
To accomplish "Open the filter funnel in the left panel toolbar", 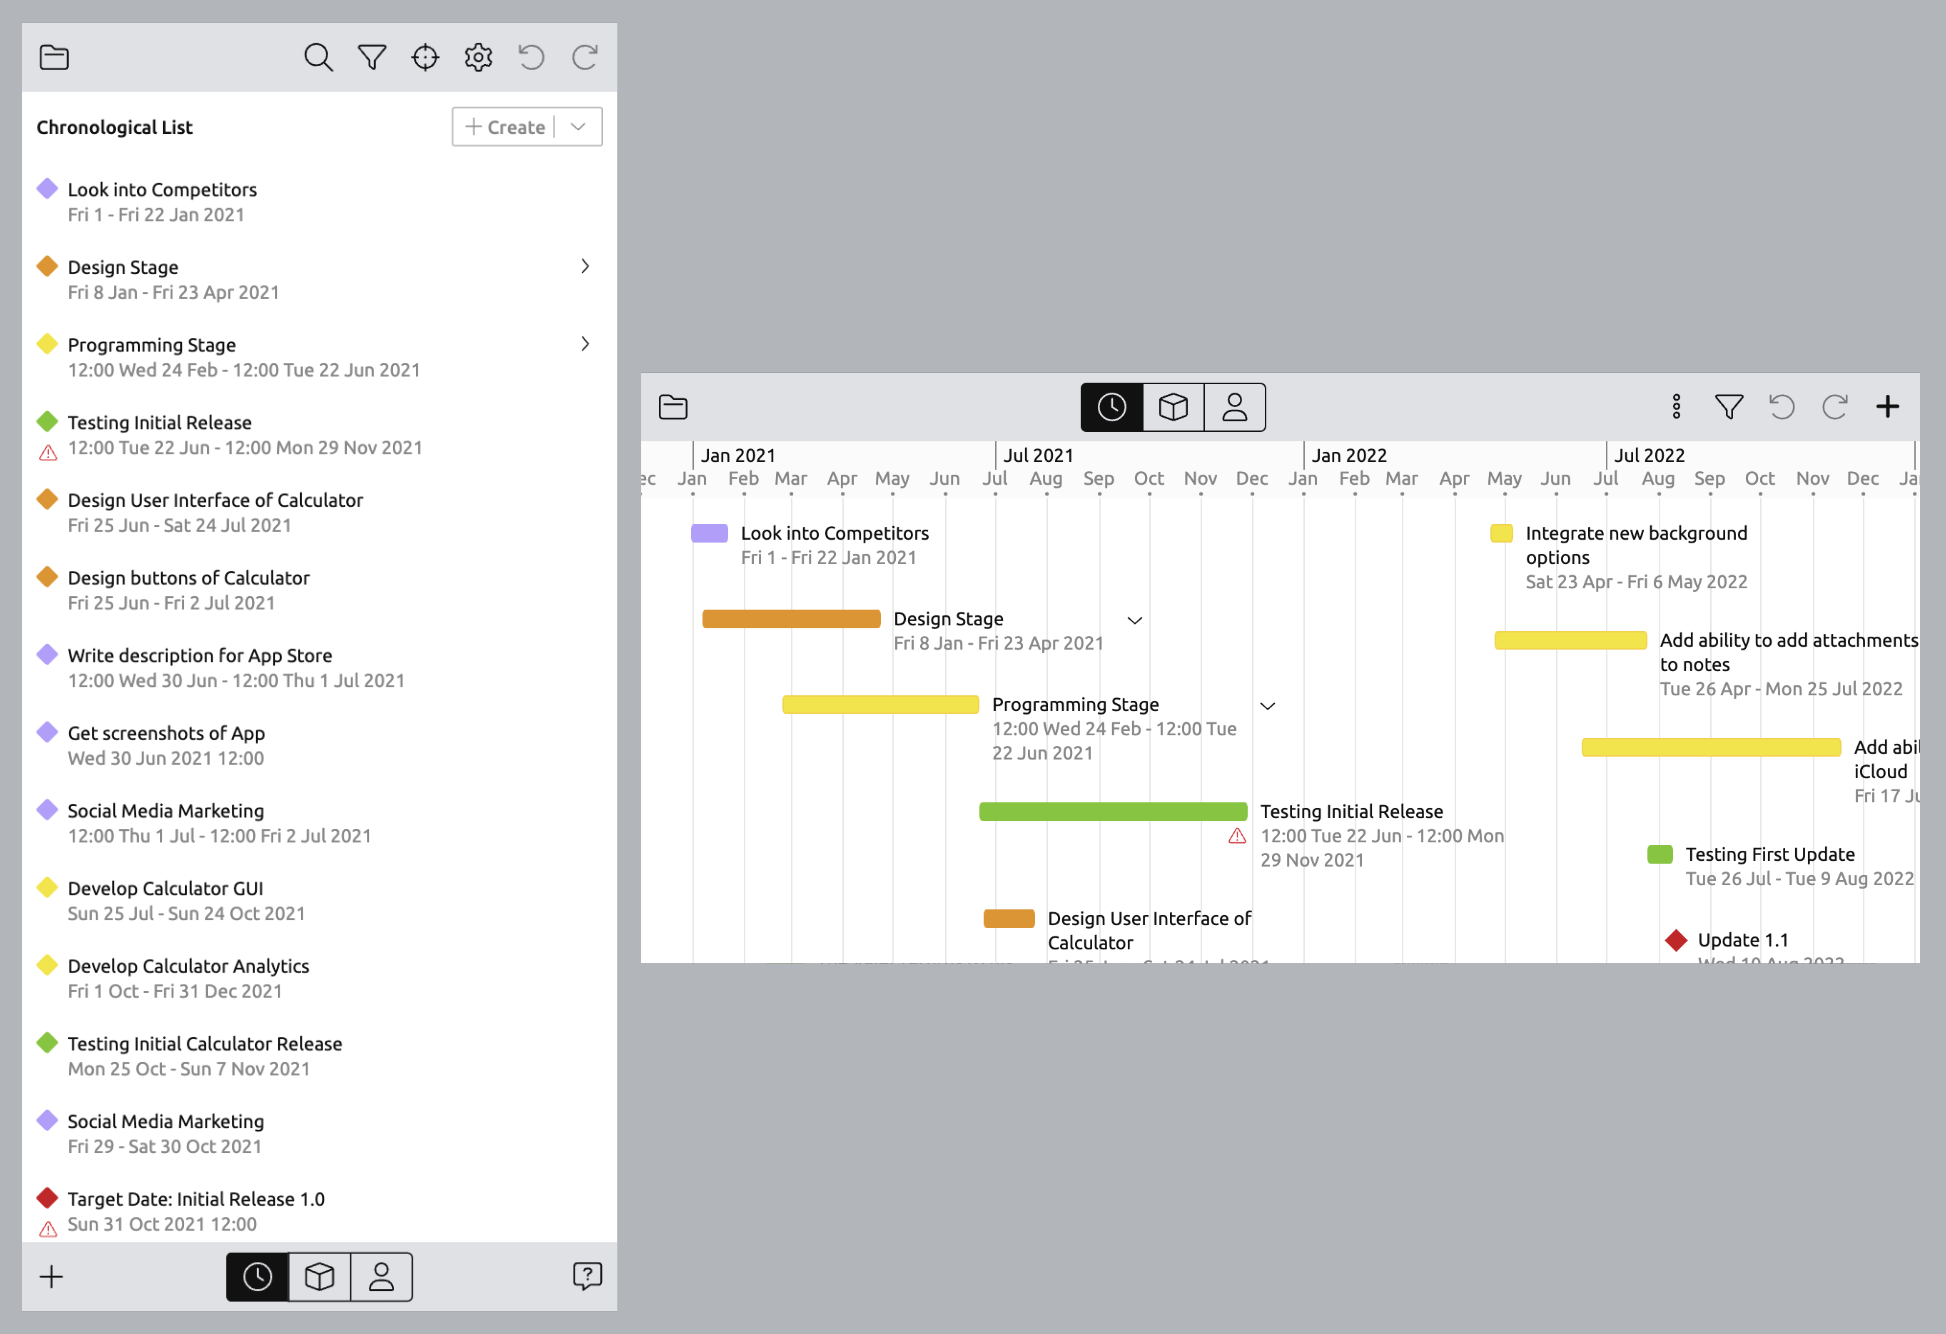I will click(372, 58).
